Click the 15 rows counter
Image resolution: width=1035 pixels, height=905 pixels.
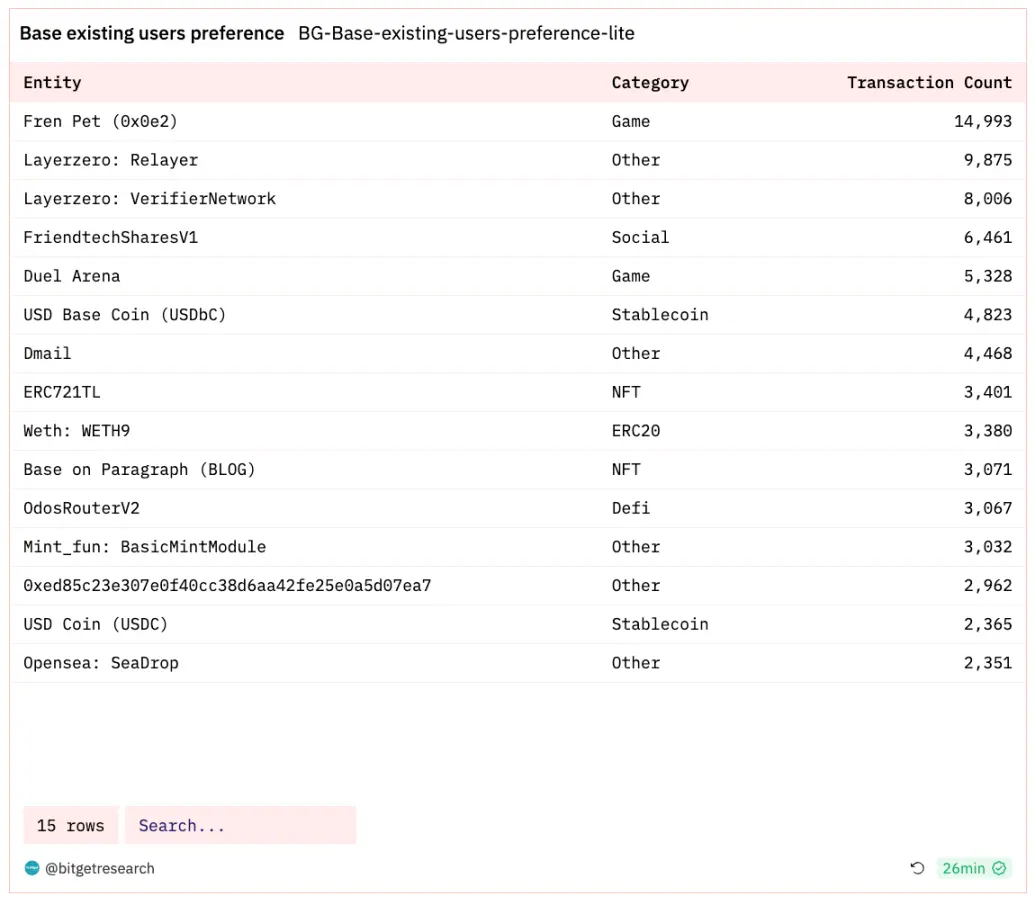coord(70,825)
